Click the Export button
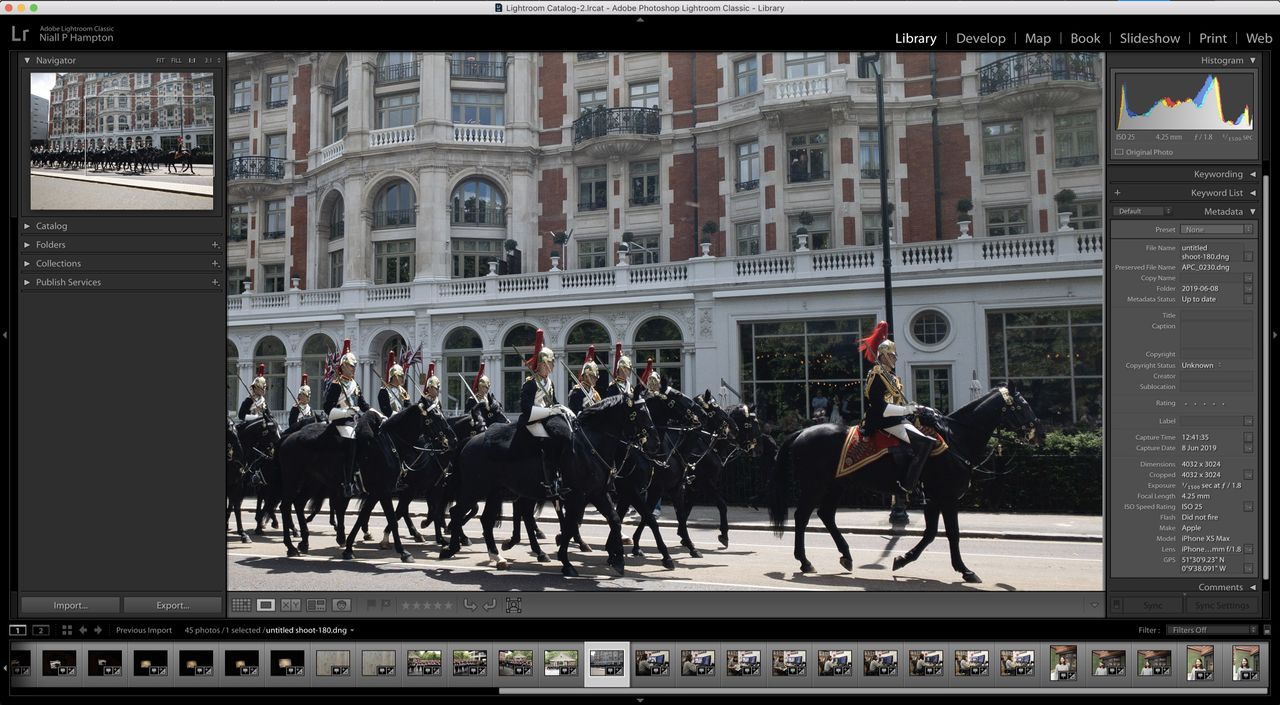This screenshot has height=705, width=1280. 172,605
